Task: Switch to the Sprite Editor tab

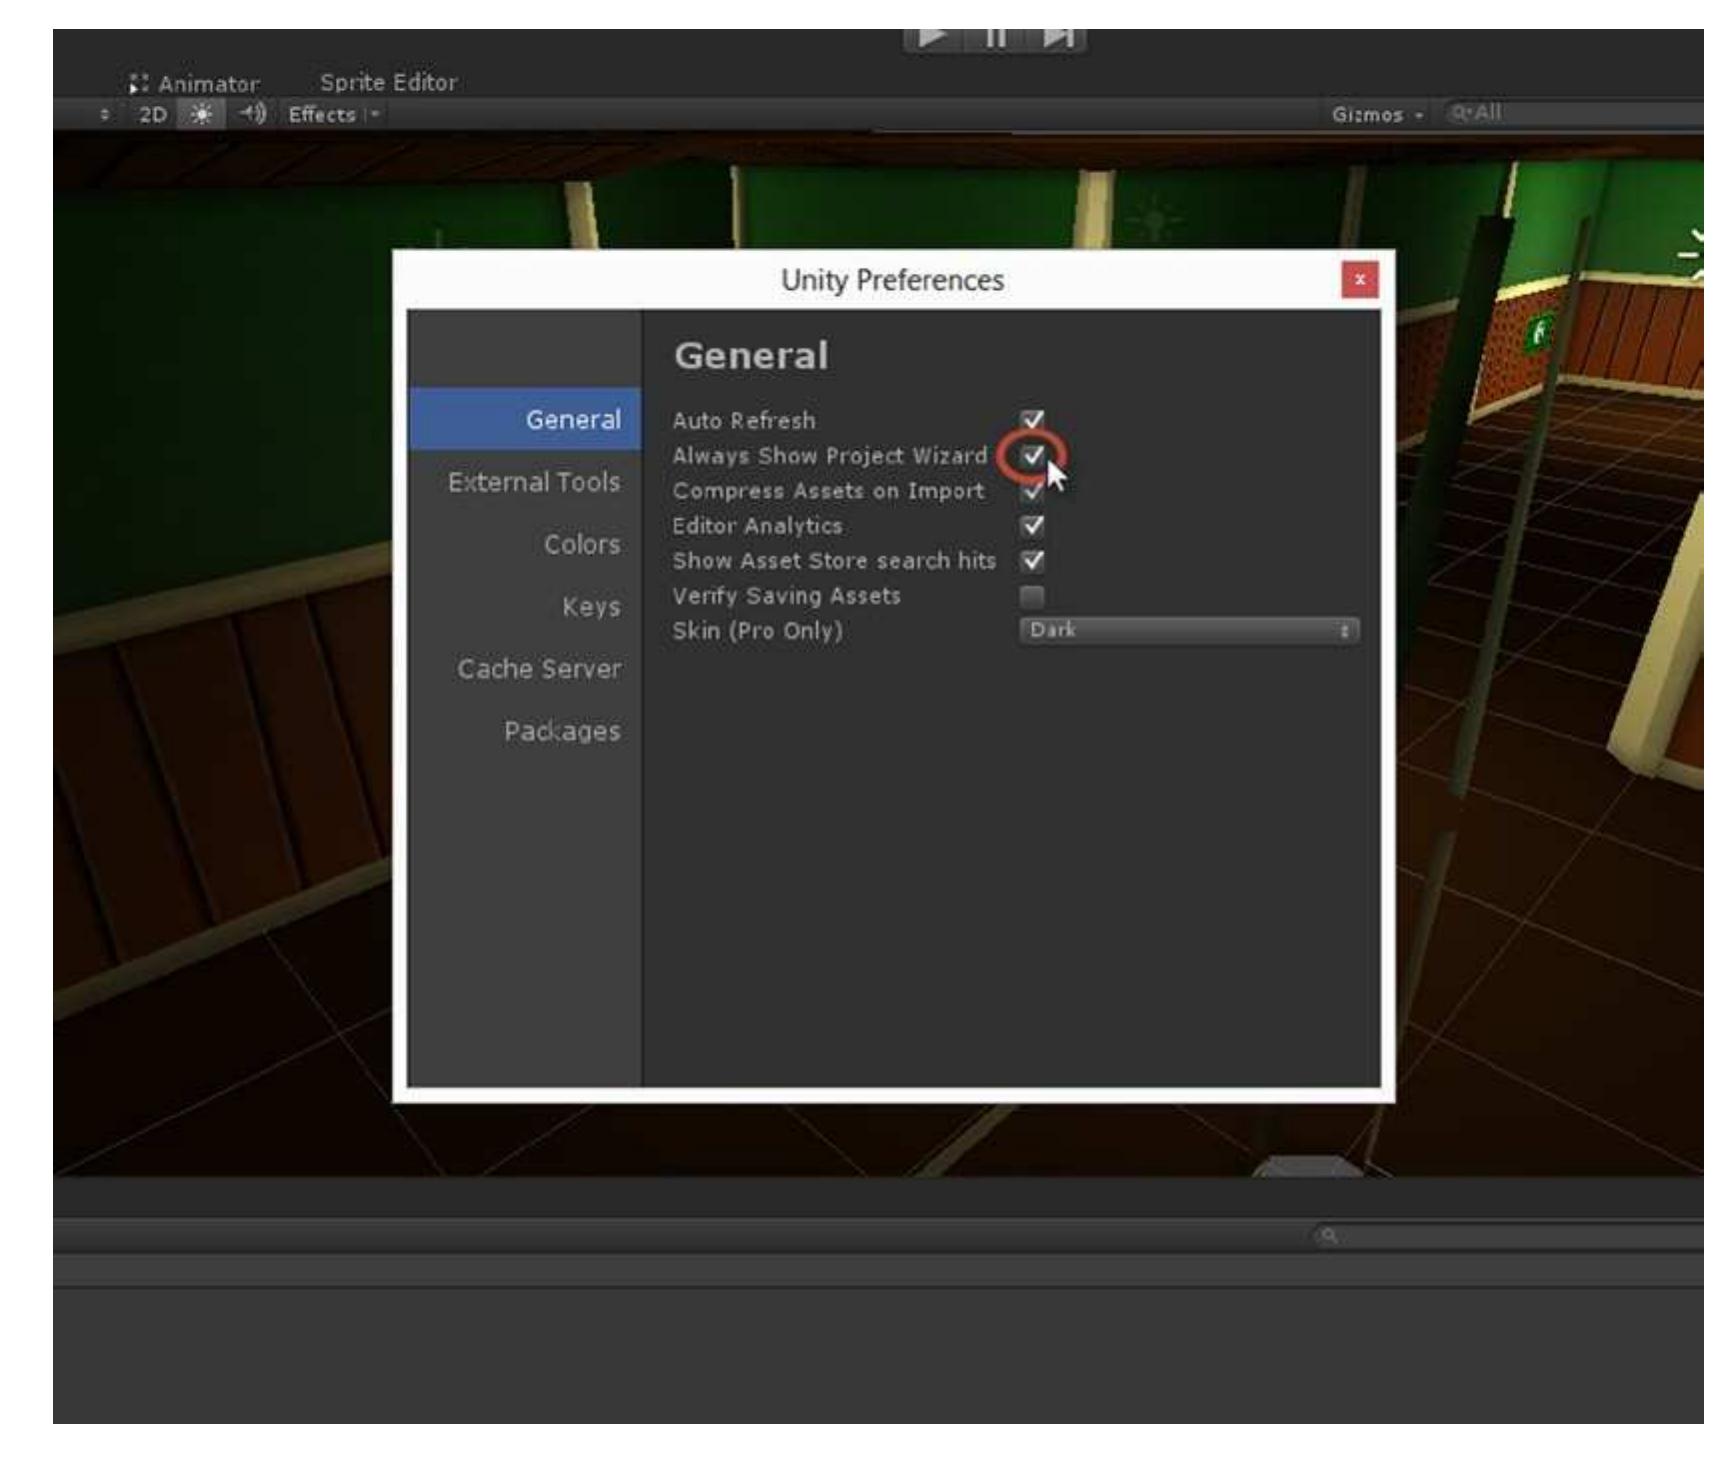Action: tap(386, 83)
